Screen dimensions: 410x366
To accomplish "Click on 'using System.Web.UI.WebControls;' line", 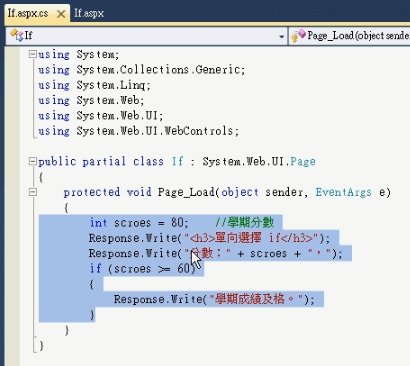I will (x=139, y=131).
